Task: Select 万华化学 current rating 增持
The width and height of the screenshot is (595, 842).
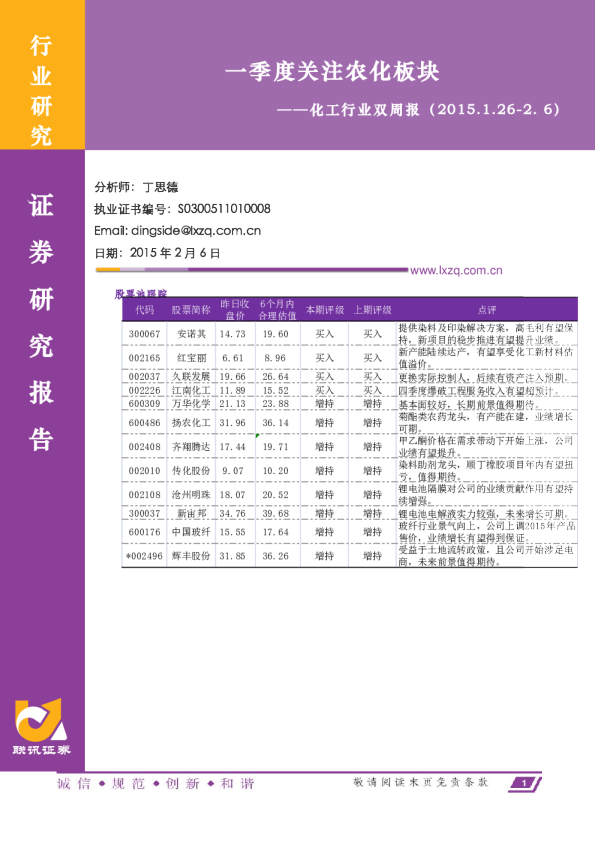Action: click(324, 403)
